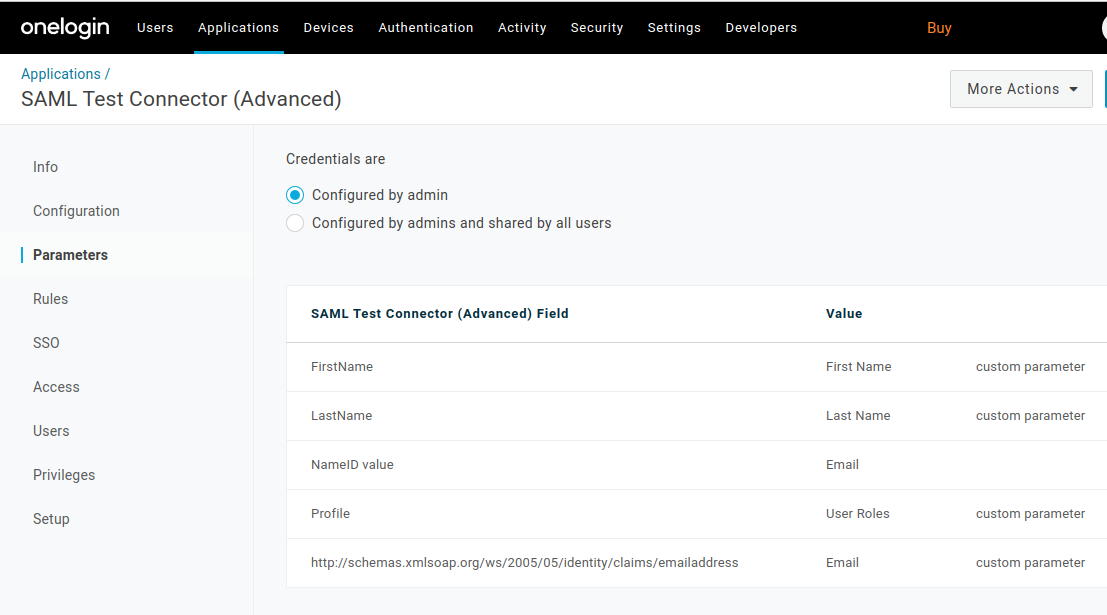
Task: Click the orange Buy link
Action: (939, 28)
